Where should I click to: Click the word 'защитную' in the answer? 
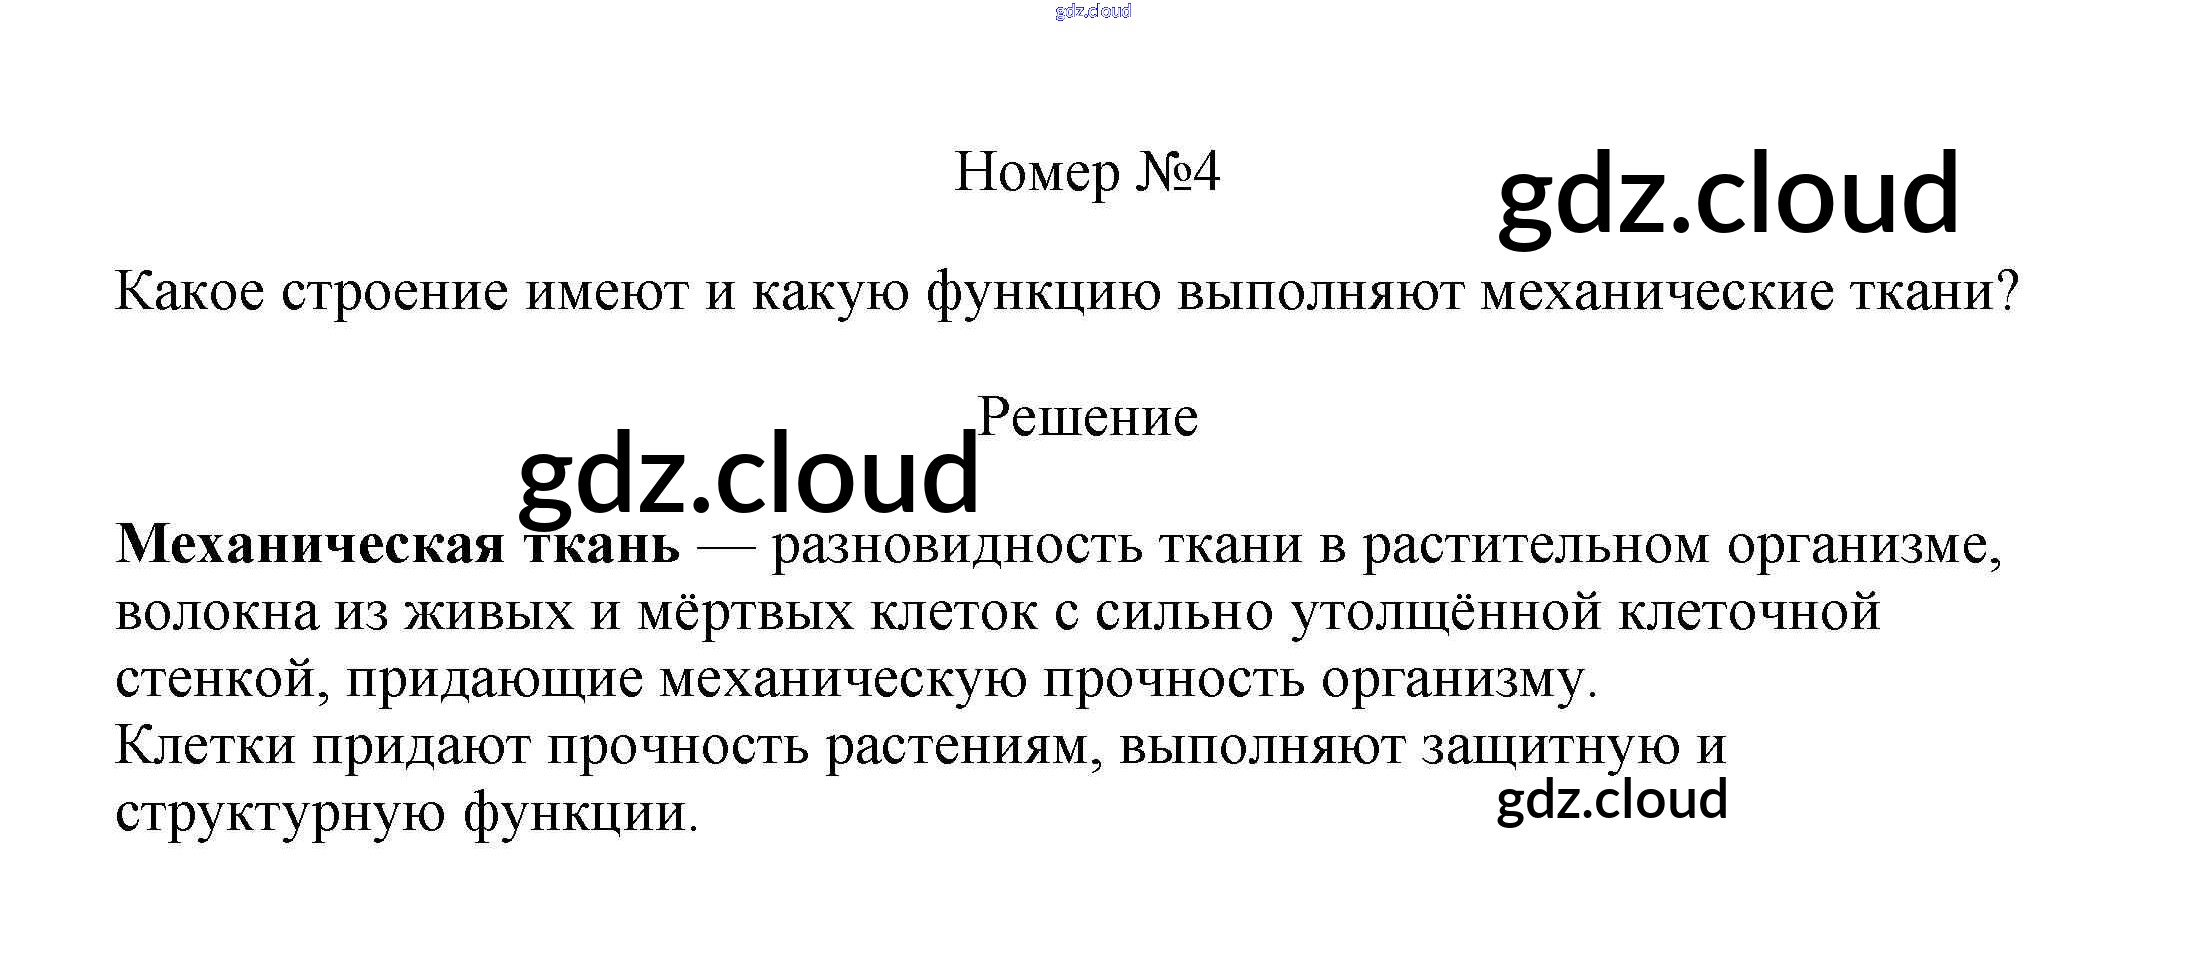click(1550, 746)
